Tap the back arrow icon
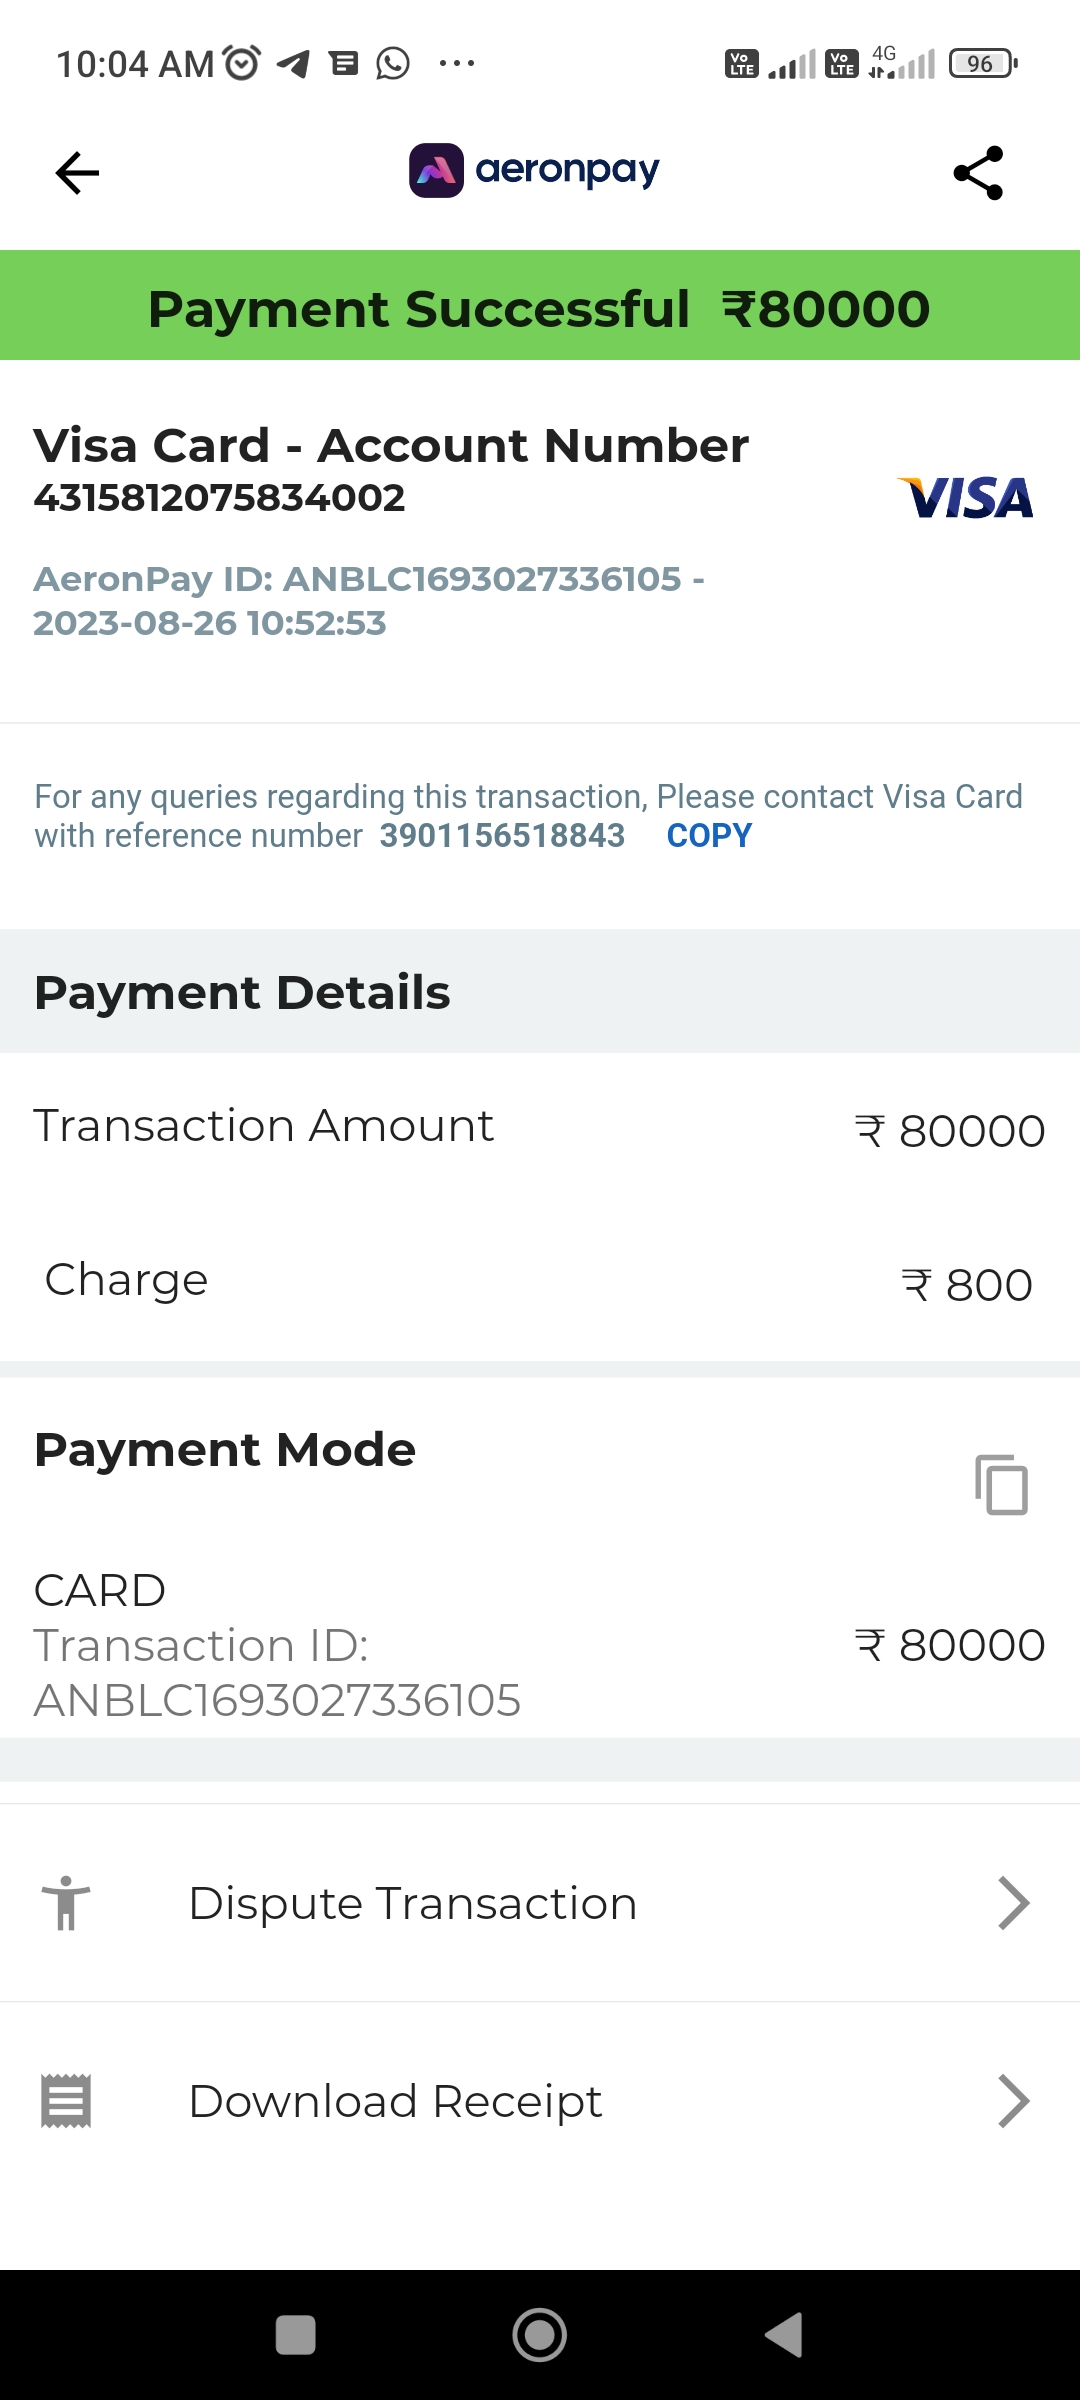Screen dimensions: 1080x2400 tap(77, 173)
